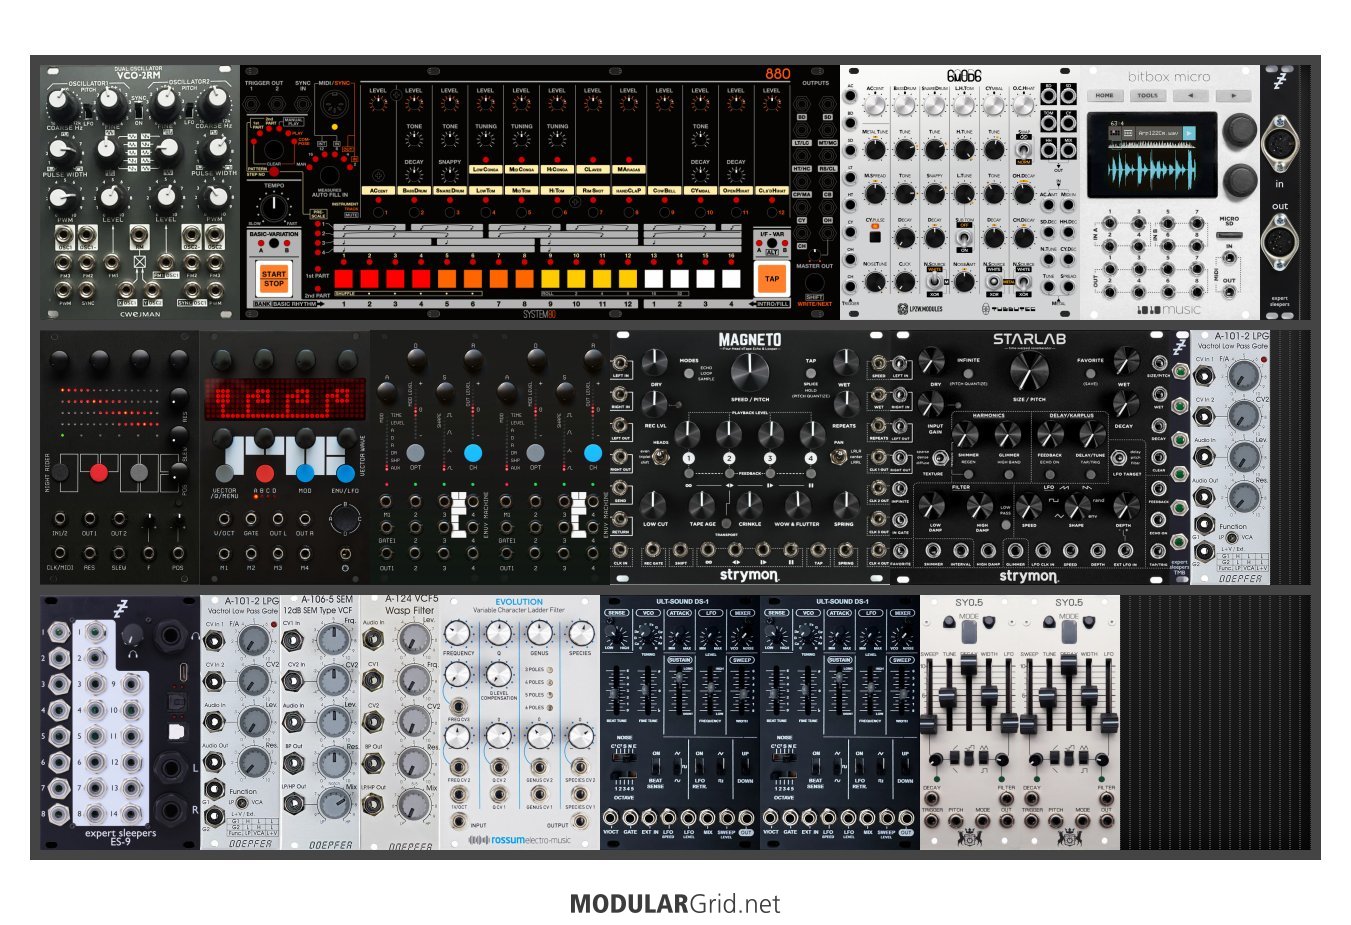Select red step button 1 on the 880 sequencer
1351x925 pixels.
click(x=343, y=279)
